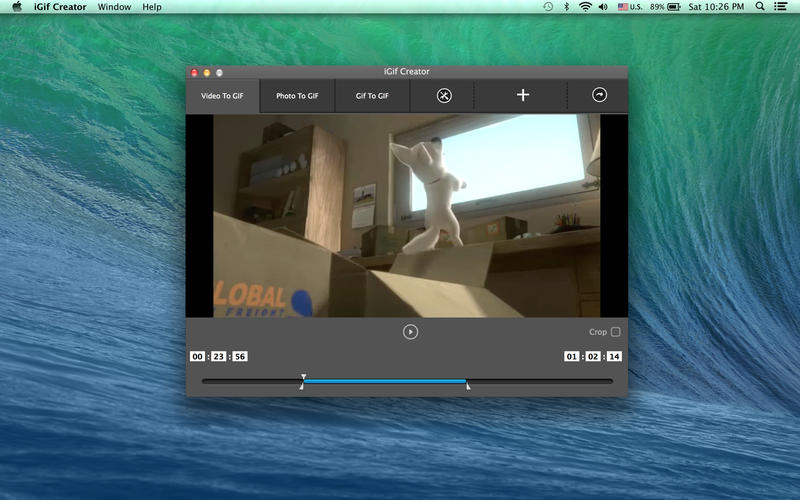The width and height of the screenshot is (800, 500).
Task: Open the Help menu
Action: [x=152, y=7]
